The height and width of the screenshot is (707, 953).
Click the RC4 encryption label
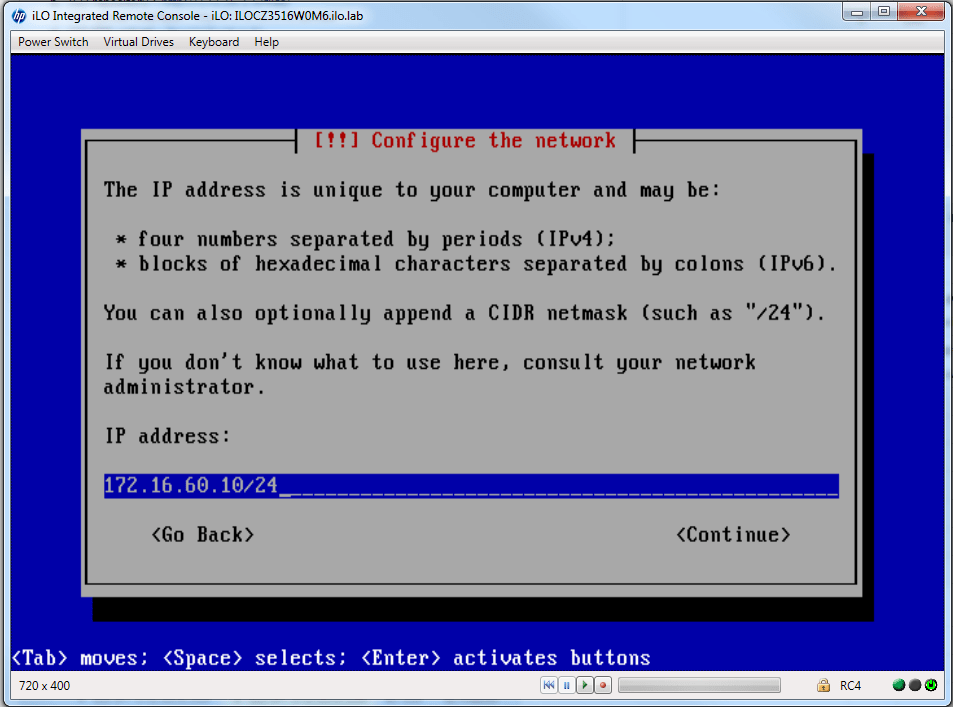point(850,685)
